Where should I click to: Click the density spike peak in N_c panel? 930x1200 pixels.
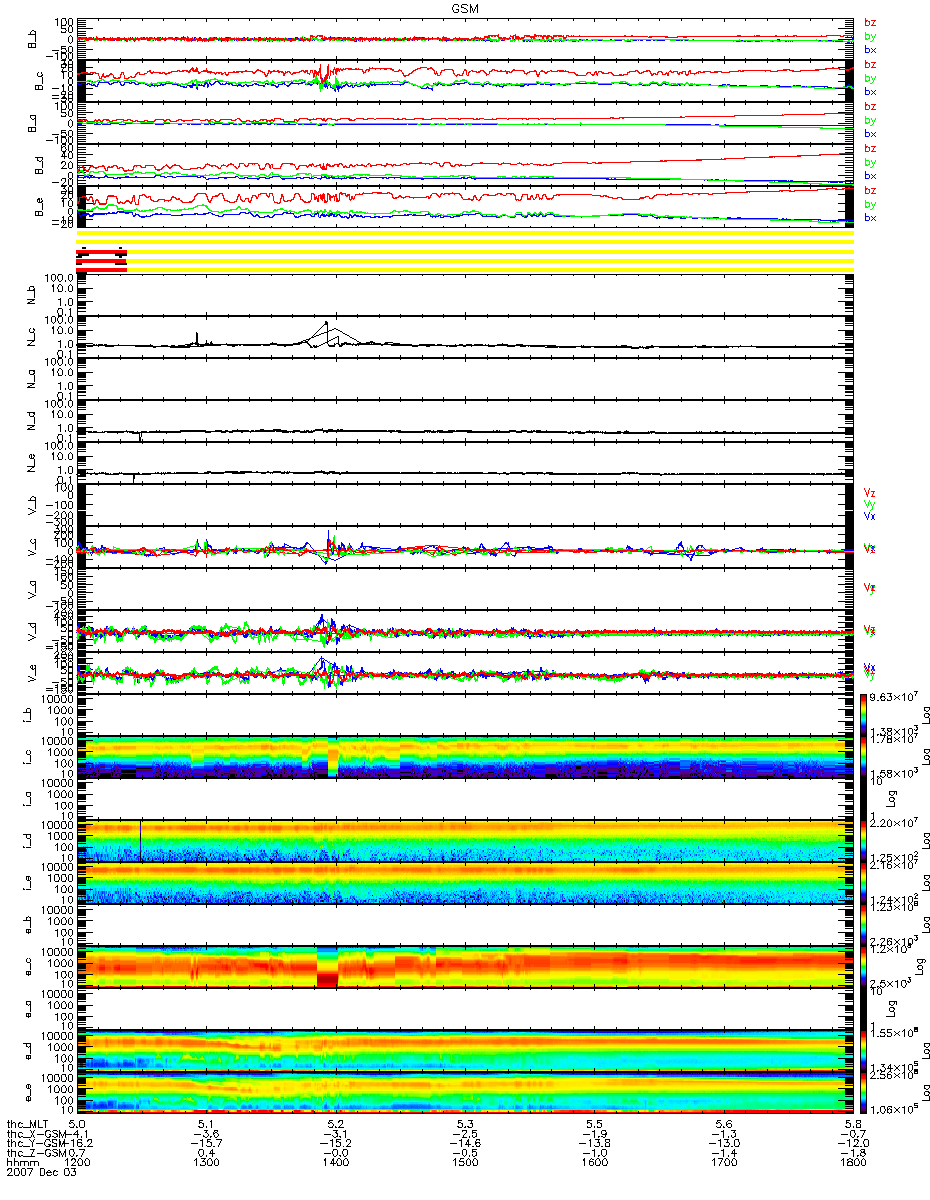326,321
